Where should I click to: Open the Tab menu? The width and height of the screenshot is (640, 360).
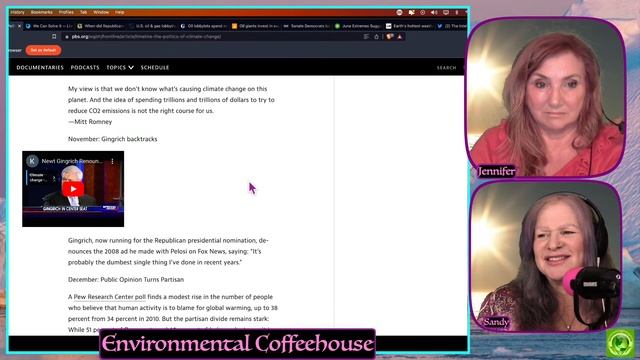(84, 12)
